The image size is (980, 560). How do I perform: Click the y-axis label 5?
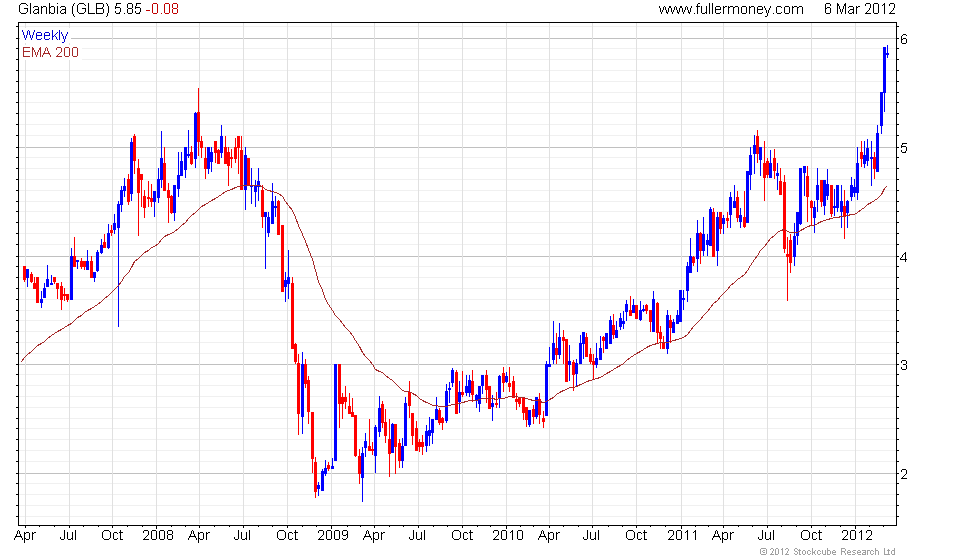tap(904, 148)
